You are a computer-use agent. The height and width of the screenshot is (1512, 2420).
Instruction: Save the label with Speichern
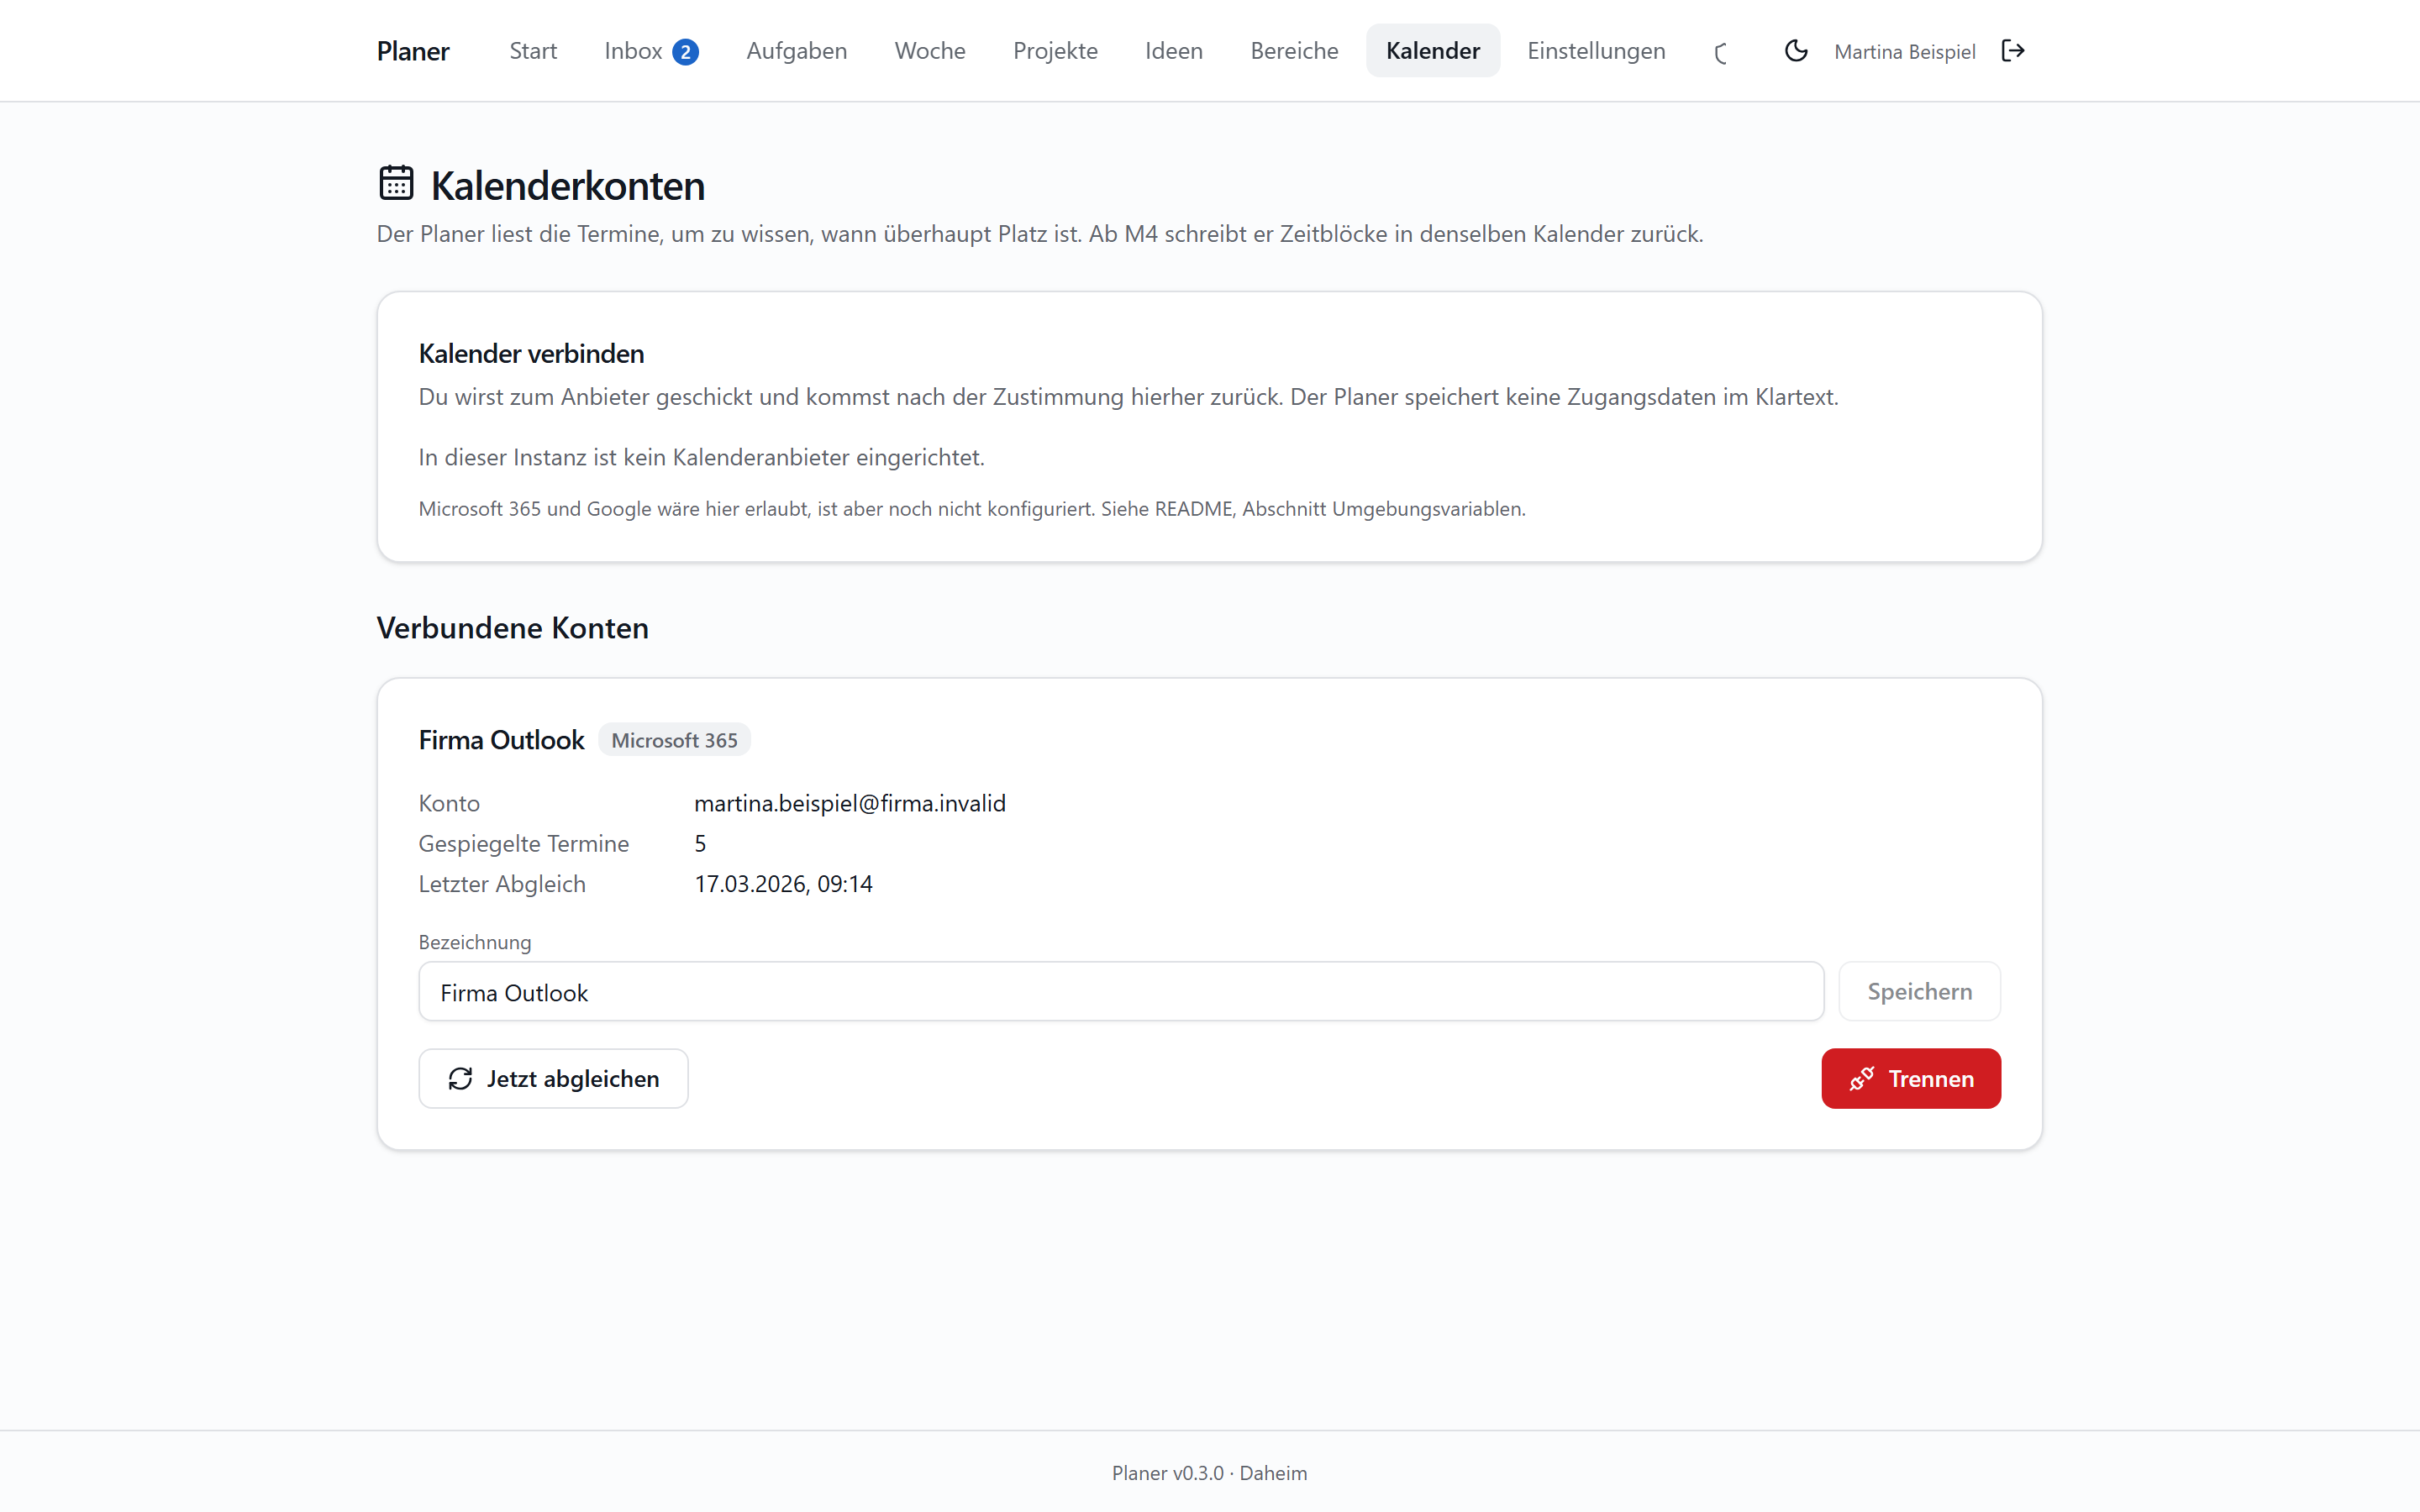click(1919, 992)
